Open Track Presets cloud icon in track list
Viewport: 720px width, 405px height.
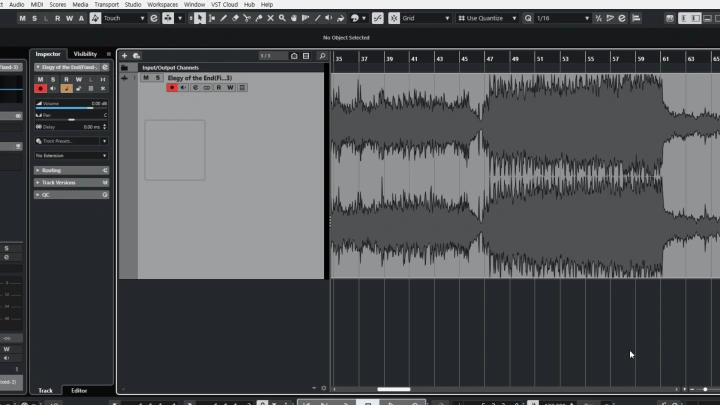(136, 56)
